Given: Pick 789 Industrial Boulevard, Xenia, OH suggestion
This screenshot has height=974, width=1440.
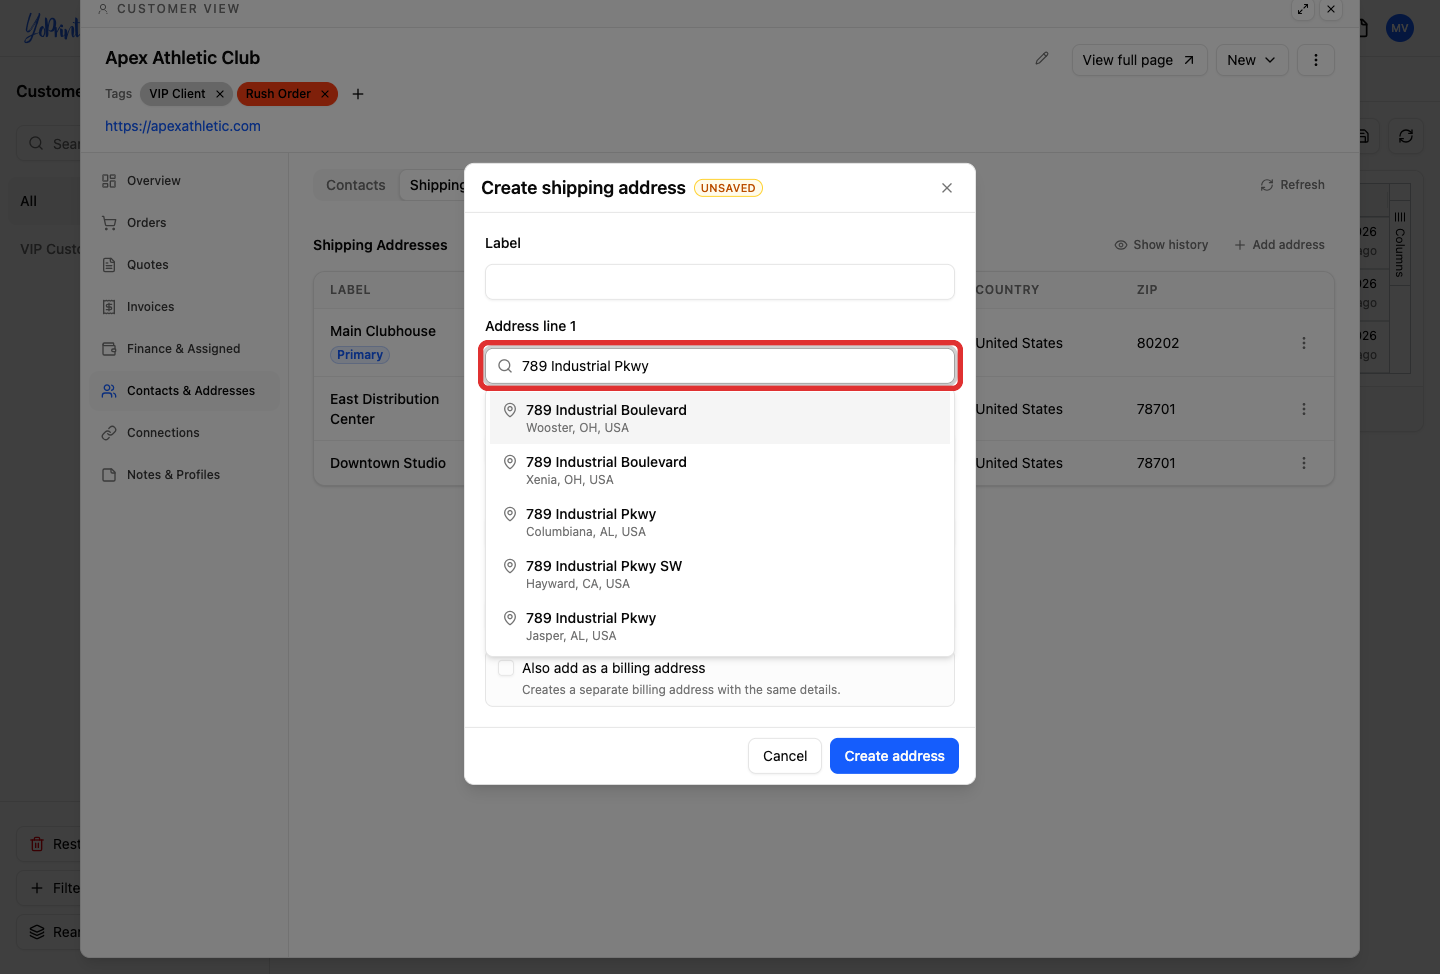Looking at the screenshot, I should click(720, 470).
